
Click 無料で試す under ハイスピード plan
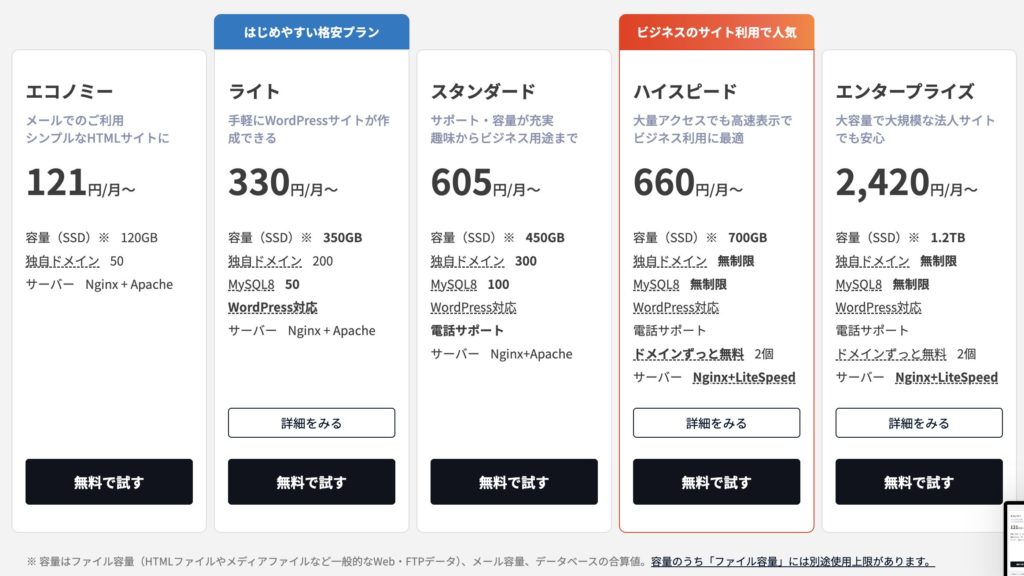(716, 482)
